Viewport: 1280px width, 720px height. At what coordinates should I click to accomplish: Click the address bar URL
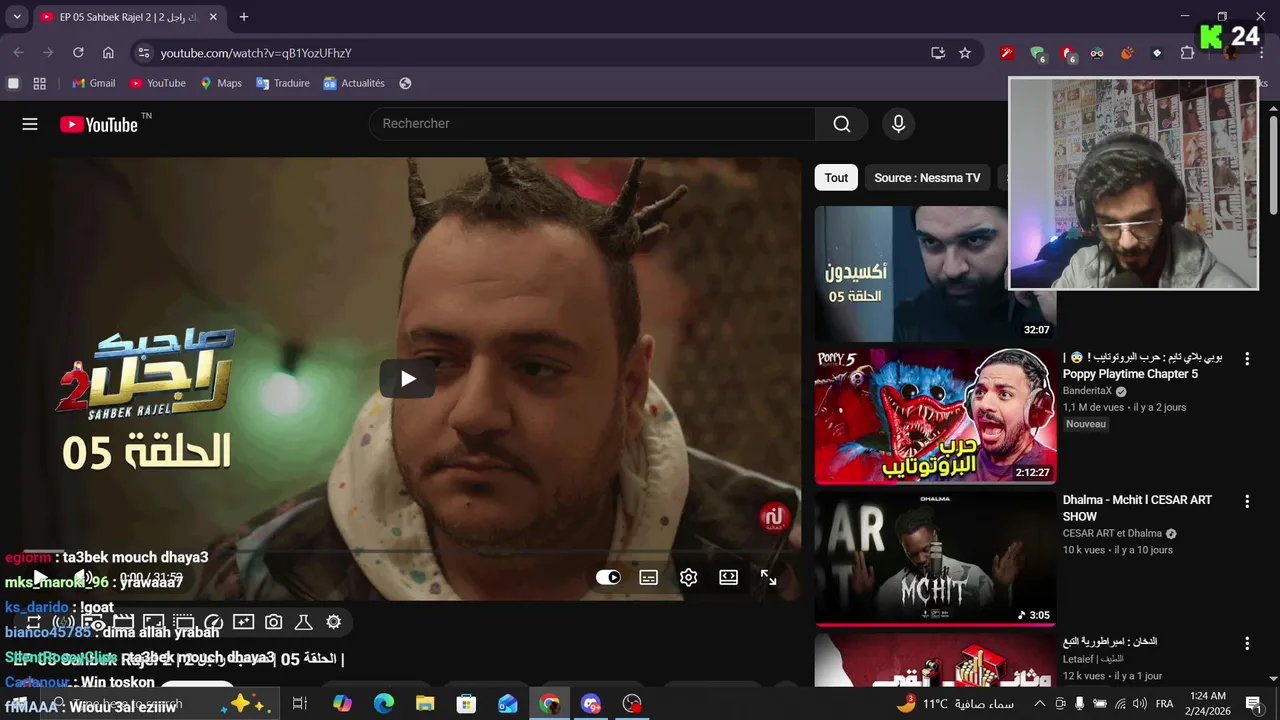click(256, 53)
